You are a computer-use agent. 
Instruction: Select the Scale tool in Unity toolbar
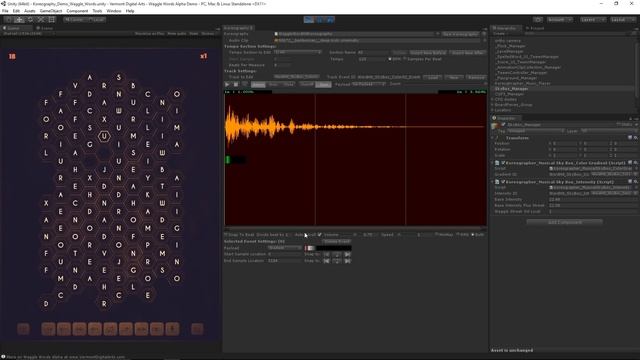41,20
